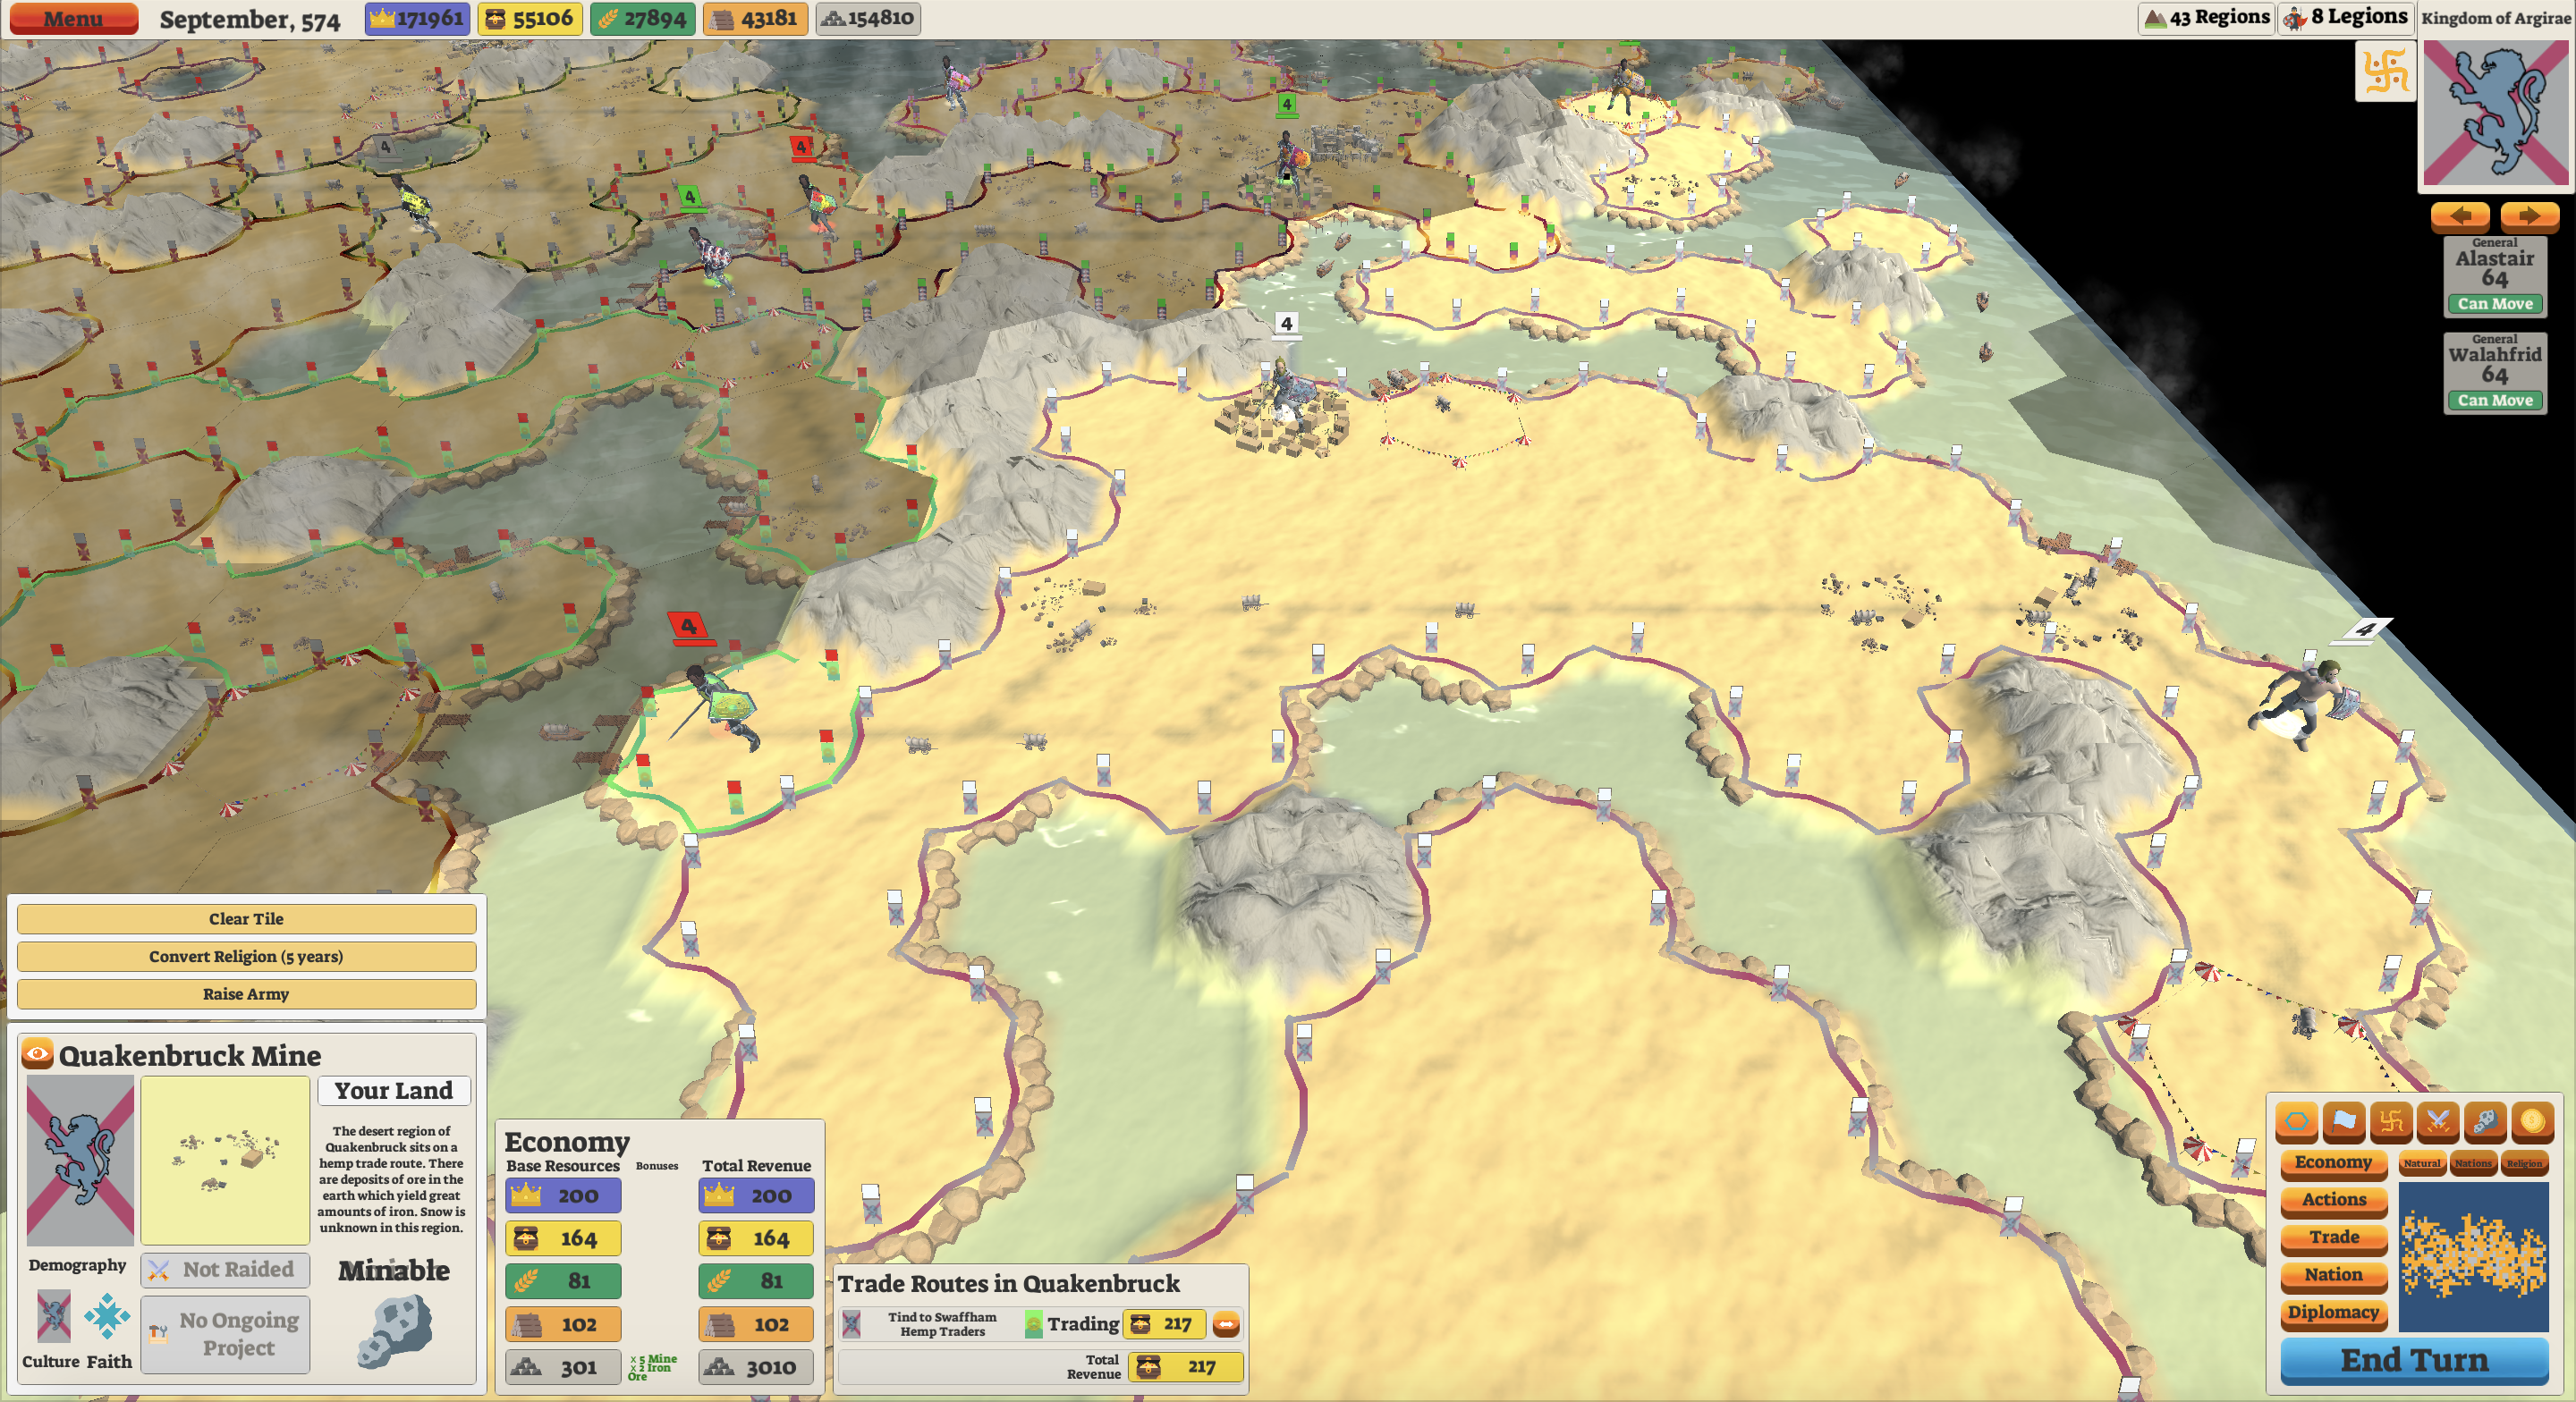This screenshot has height=1402, width=2576.
Task: Click the Faith snowflake icon
Action: pyautogui.click(x=107, y=1317)
